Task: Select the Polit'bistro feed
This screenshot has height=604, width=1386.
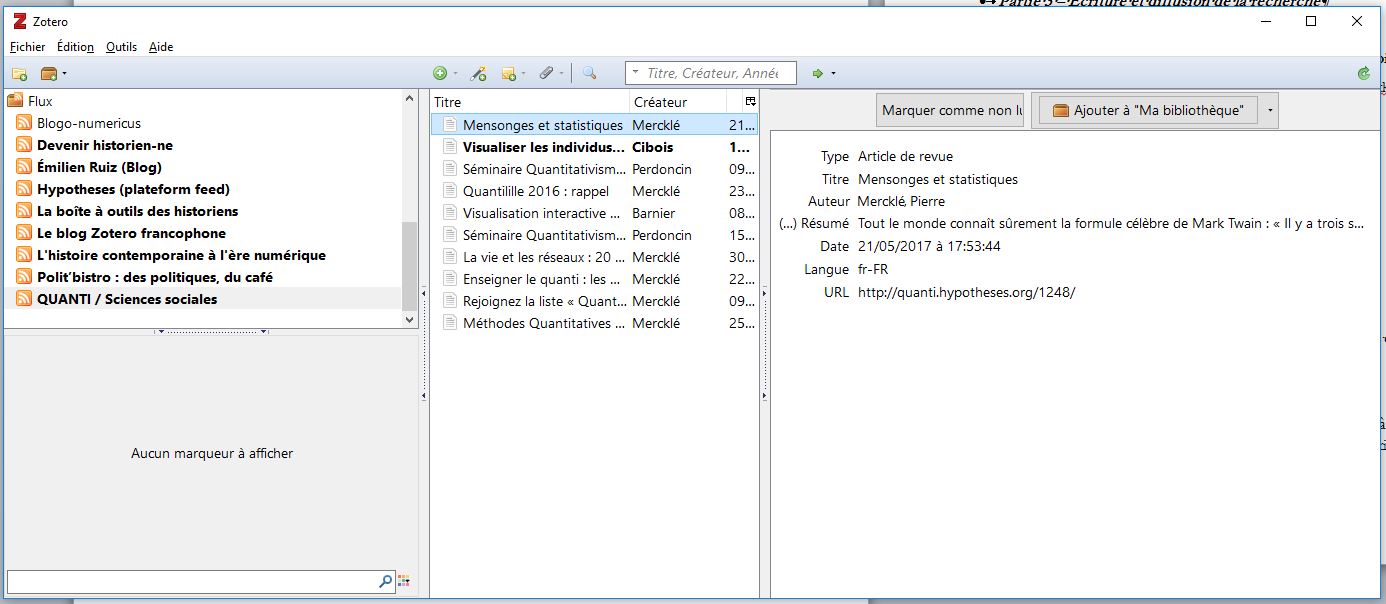Action: pyautogui.click(x=155, y=277)
